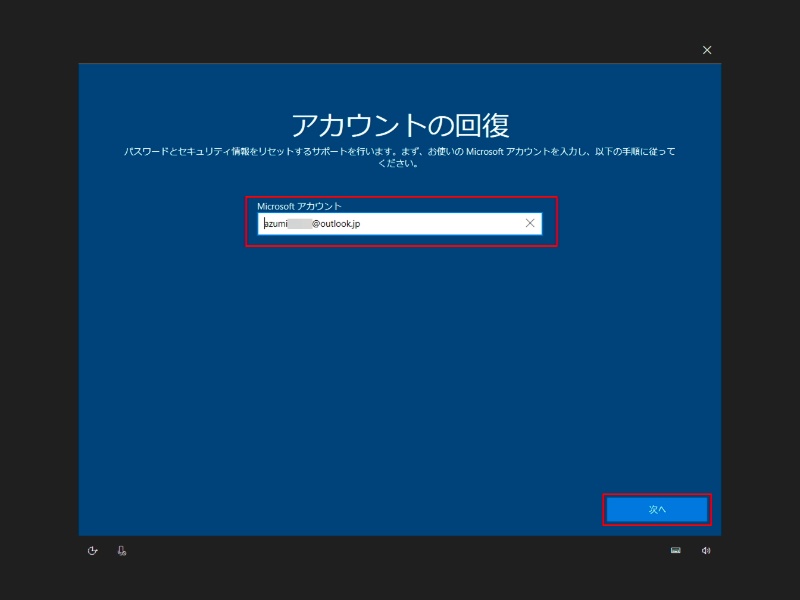Click the Microsoft アカウント field label

click(x=299, y=206)
